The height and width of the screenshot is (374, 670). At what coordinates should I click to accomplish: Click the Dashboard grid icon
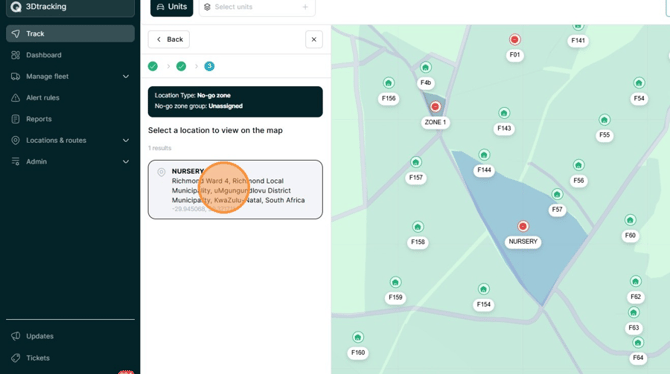(15, 55)
